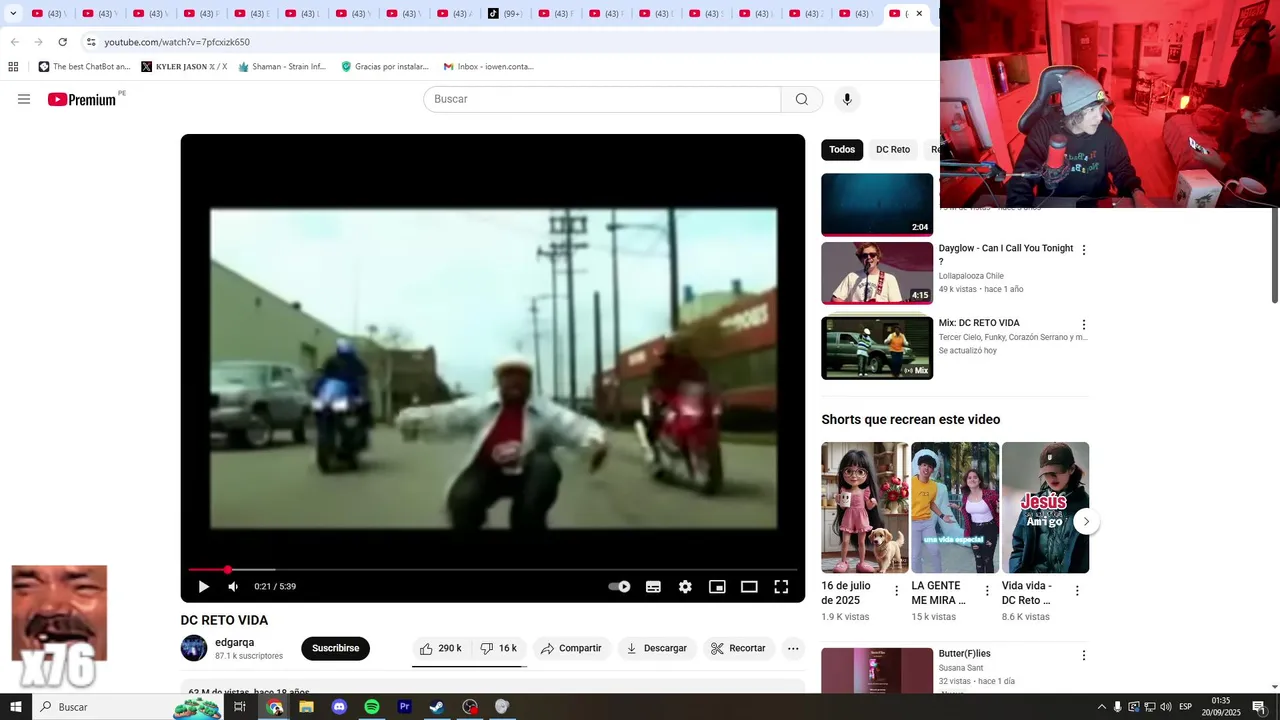Open Gmail Inbox bookmark
The width and height of the screenshot is (1280, 720).
tap(488, 67)
